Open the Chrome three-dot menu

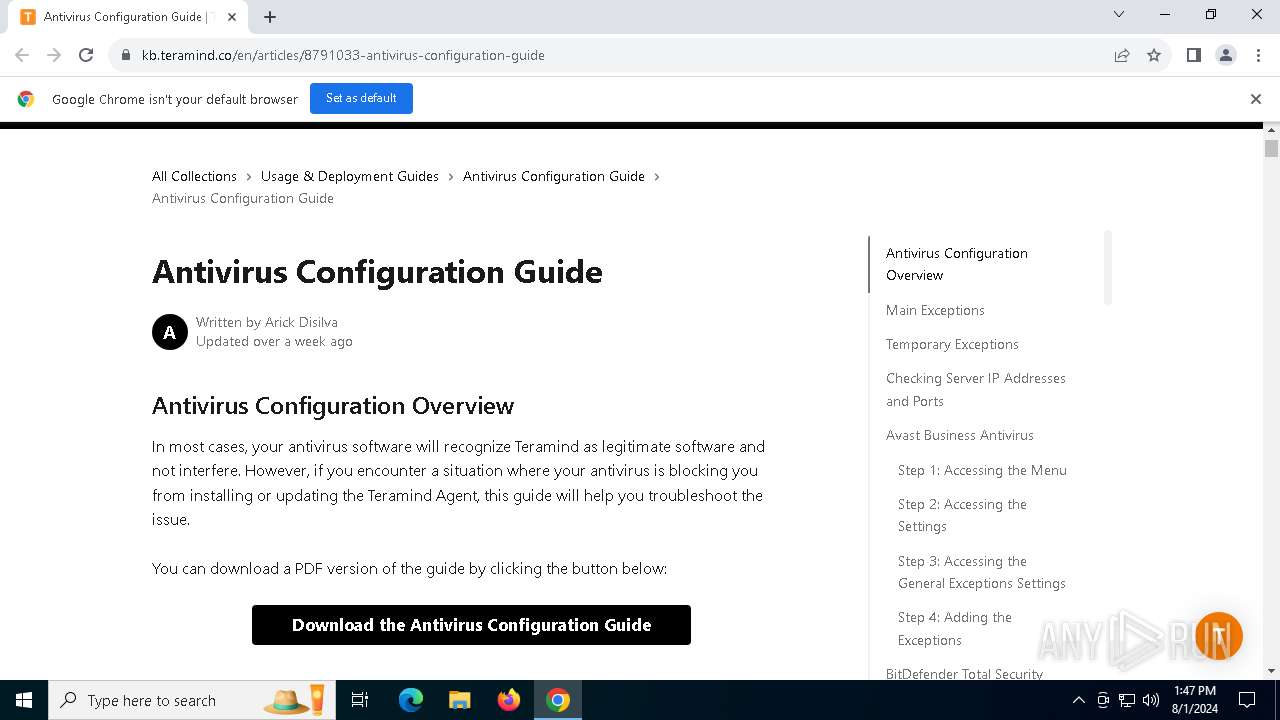[x=1258, y=55]
